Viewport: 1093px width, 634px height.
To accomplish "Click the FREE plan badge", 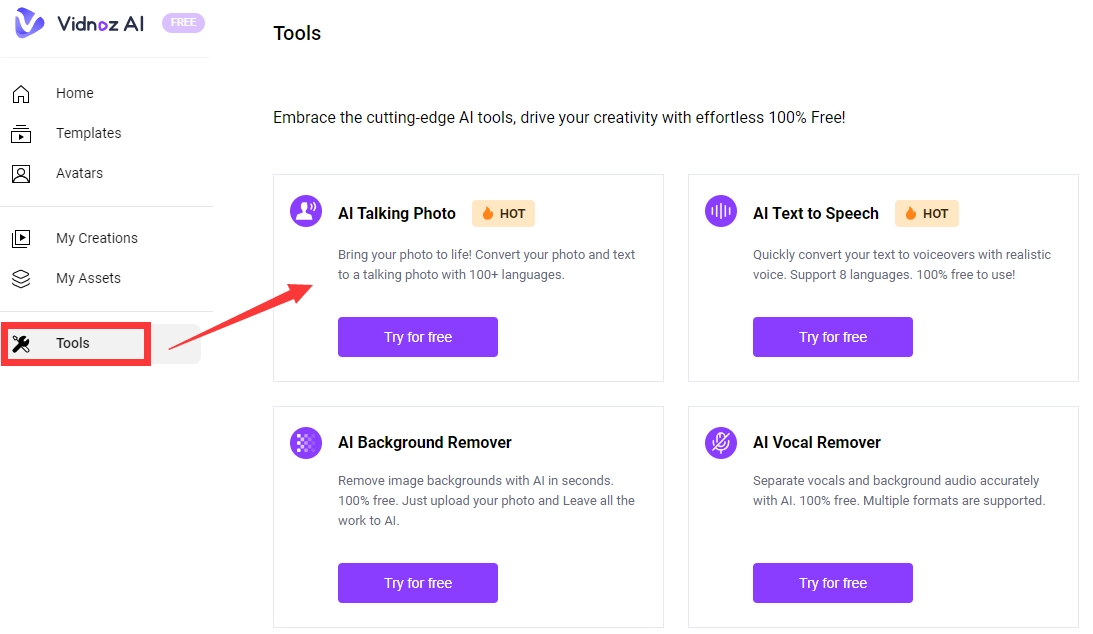I will tap(182, 23).
